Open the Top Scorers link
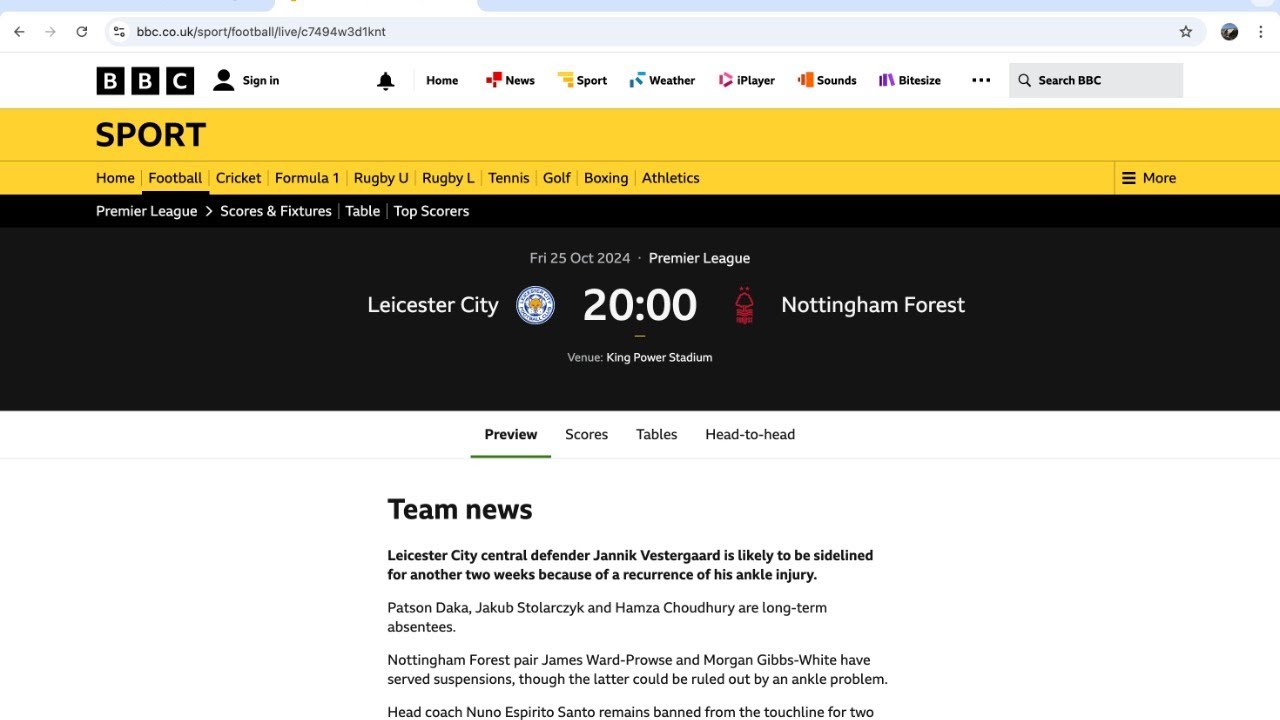1280x720 pixels. pyautogui.click(x=431, y=211)
